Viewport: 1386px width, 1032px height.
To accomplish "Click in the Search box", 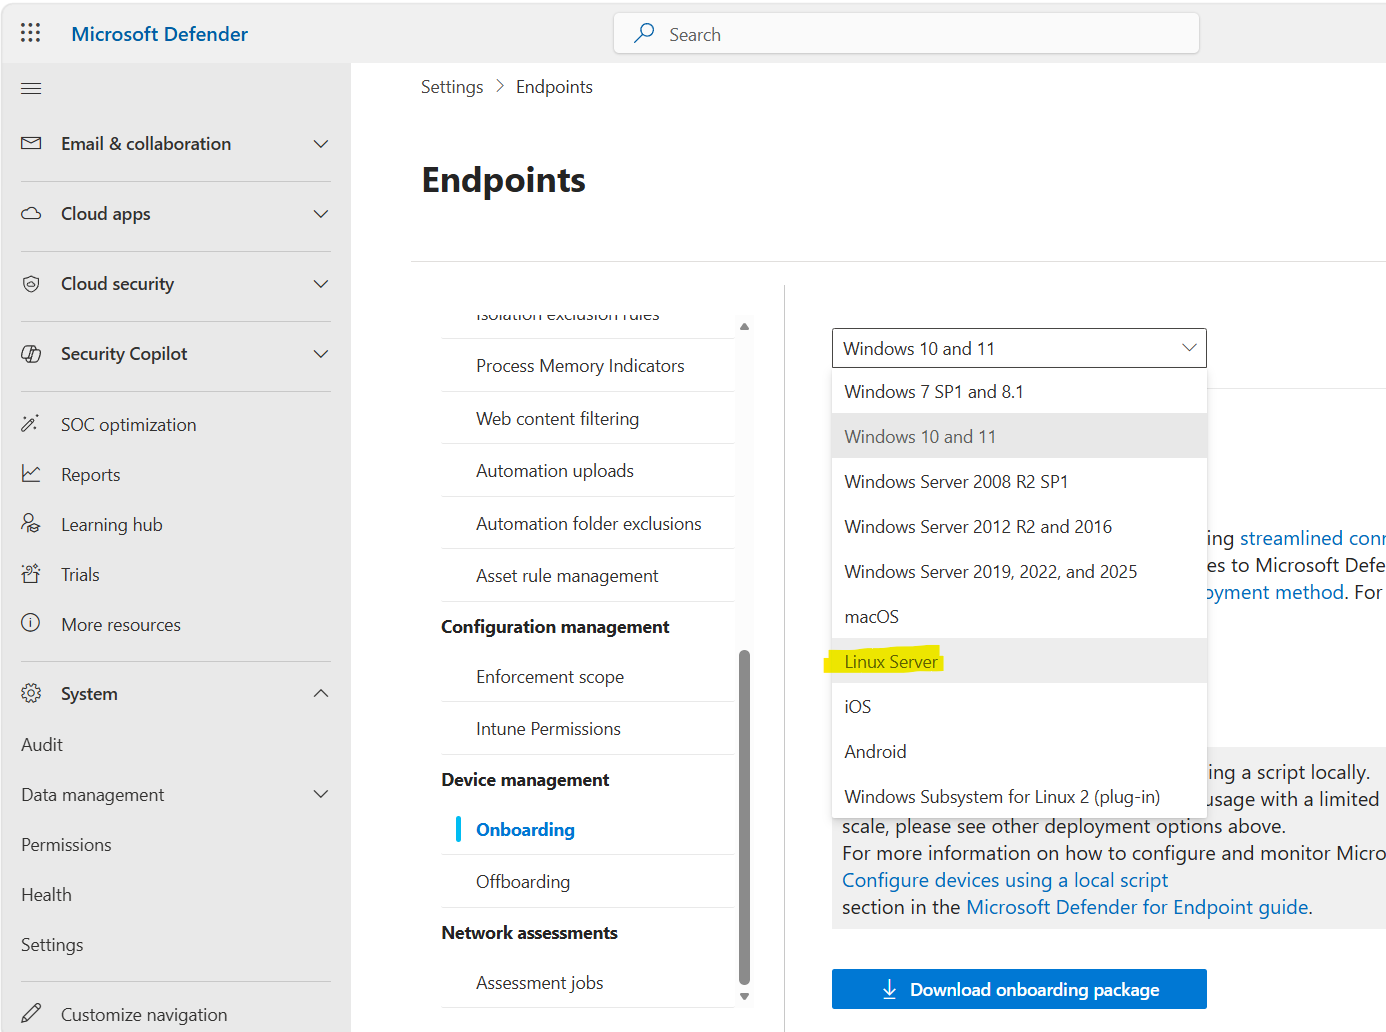I will point(906,33).
